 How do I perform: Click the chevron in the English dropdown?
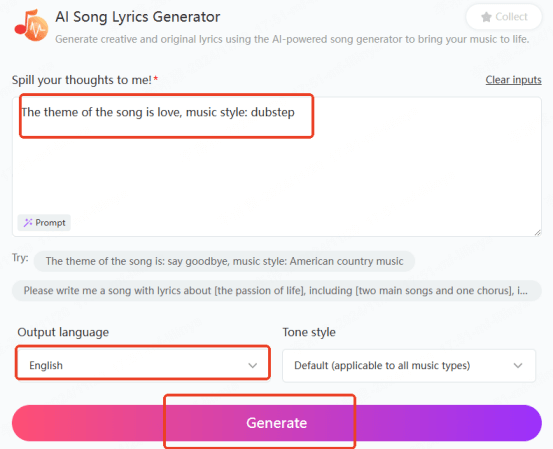(253, 365)
